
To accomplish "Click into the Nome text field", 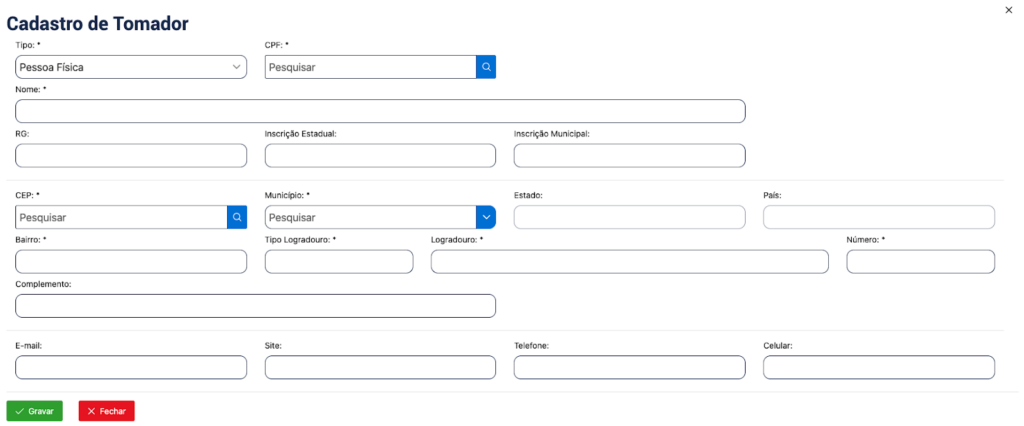I will [380, 111].
